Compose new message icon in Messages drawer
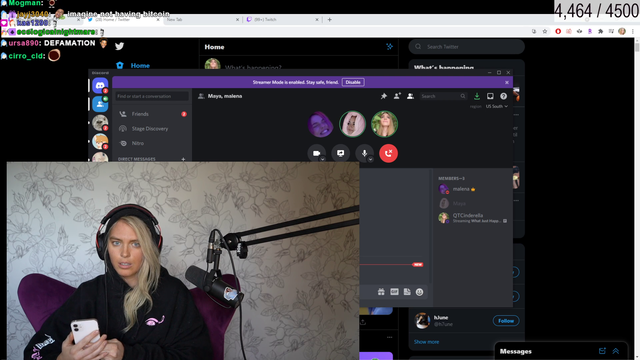 point(602,351)
